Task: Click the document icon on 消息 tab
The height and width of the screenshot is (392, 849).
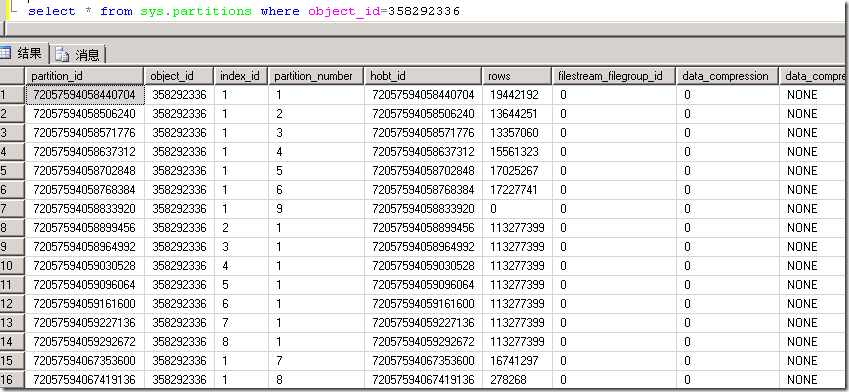Action: pos(62,55)
